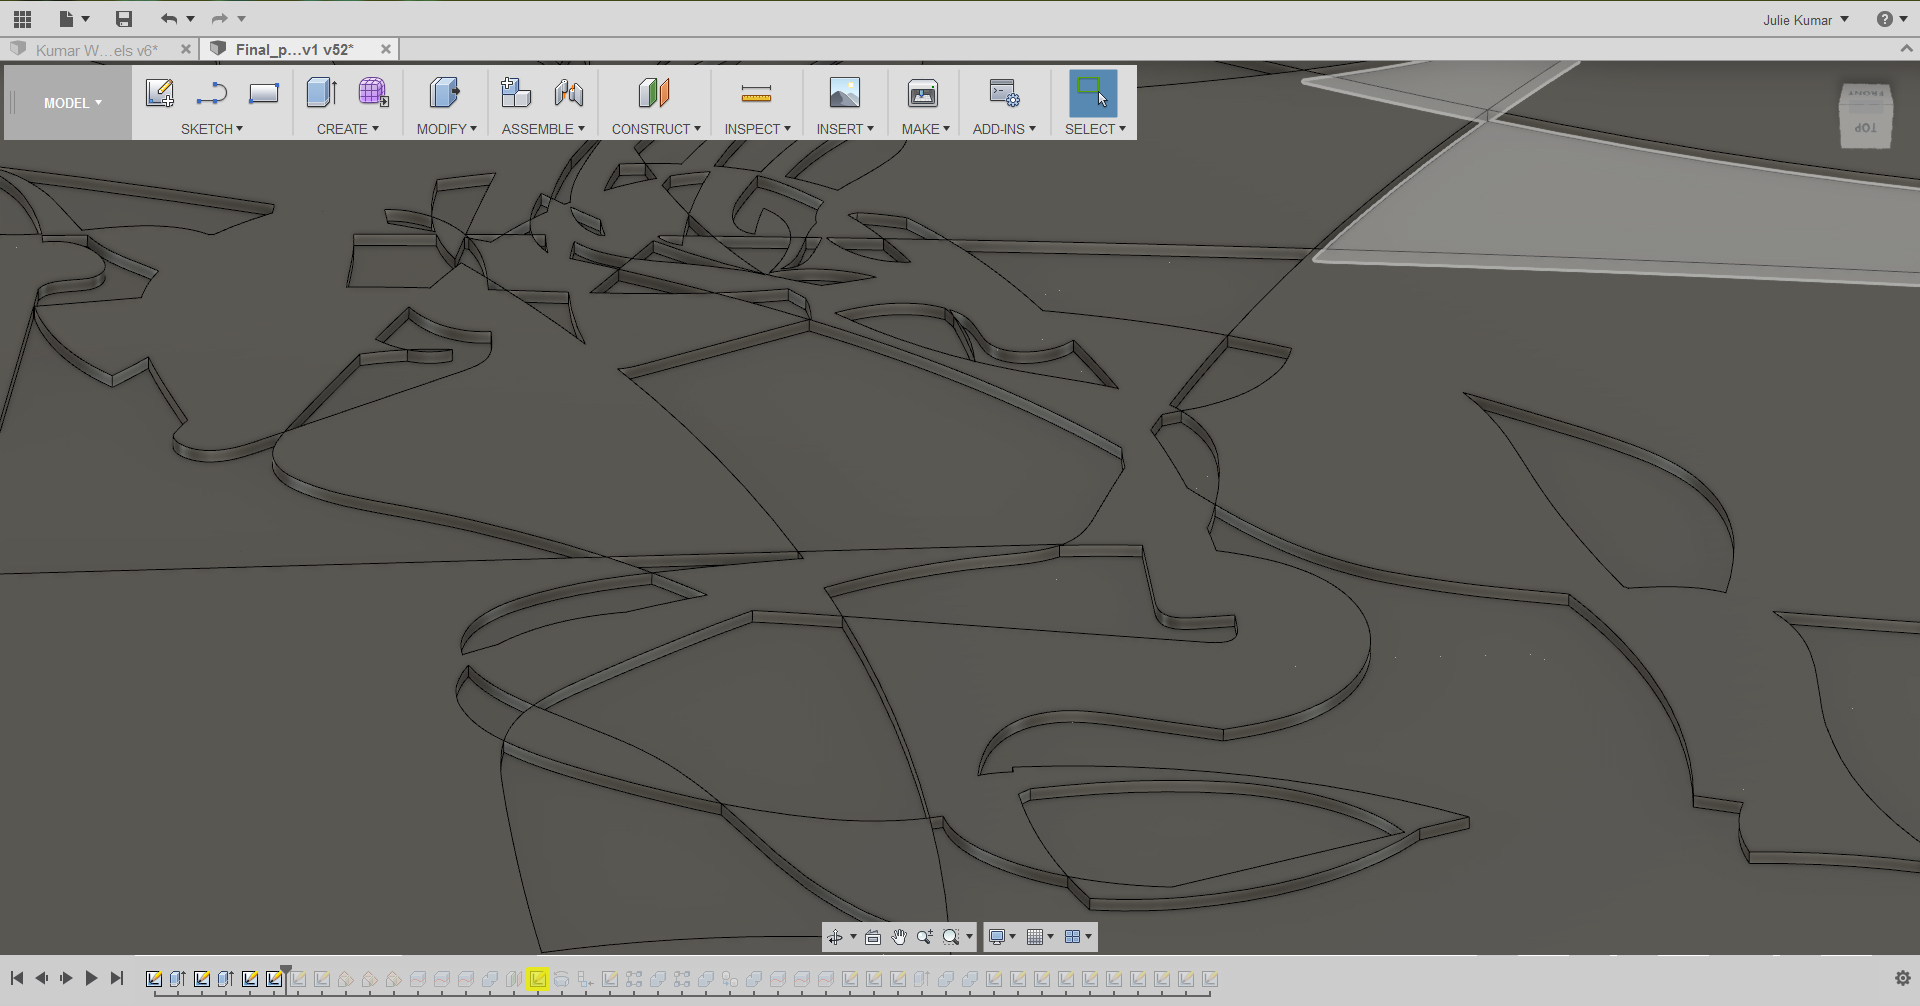Click the Viewports layout icon
Image resolution: width=1920 pixels, height=1006 pixels.
(x=1072, y=937)
